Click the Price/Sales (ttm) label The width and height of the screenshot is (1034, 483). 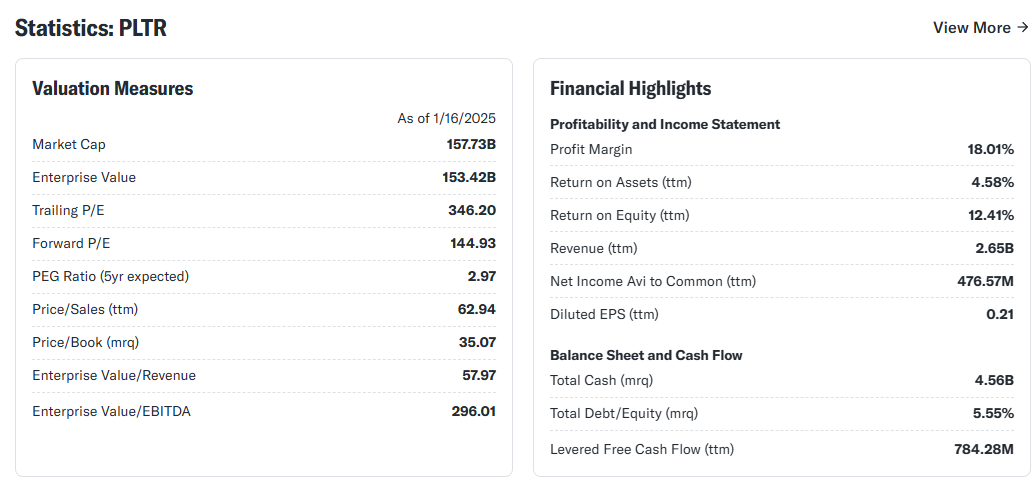pyautogui.click(x=85, y=309)
